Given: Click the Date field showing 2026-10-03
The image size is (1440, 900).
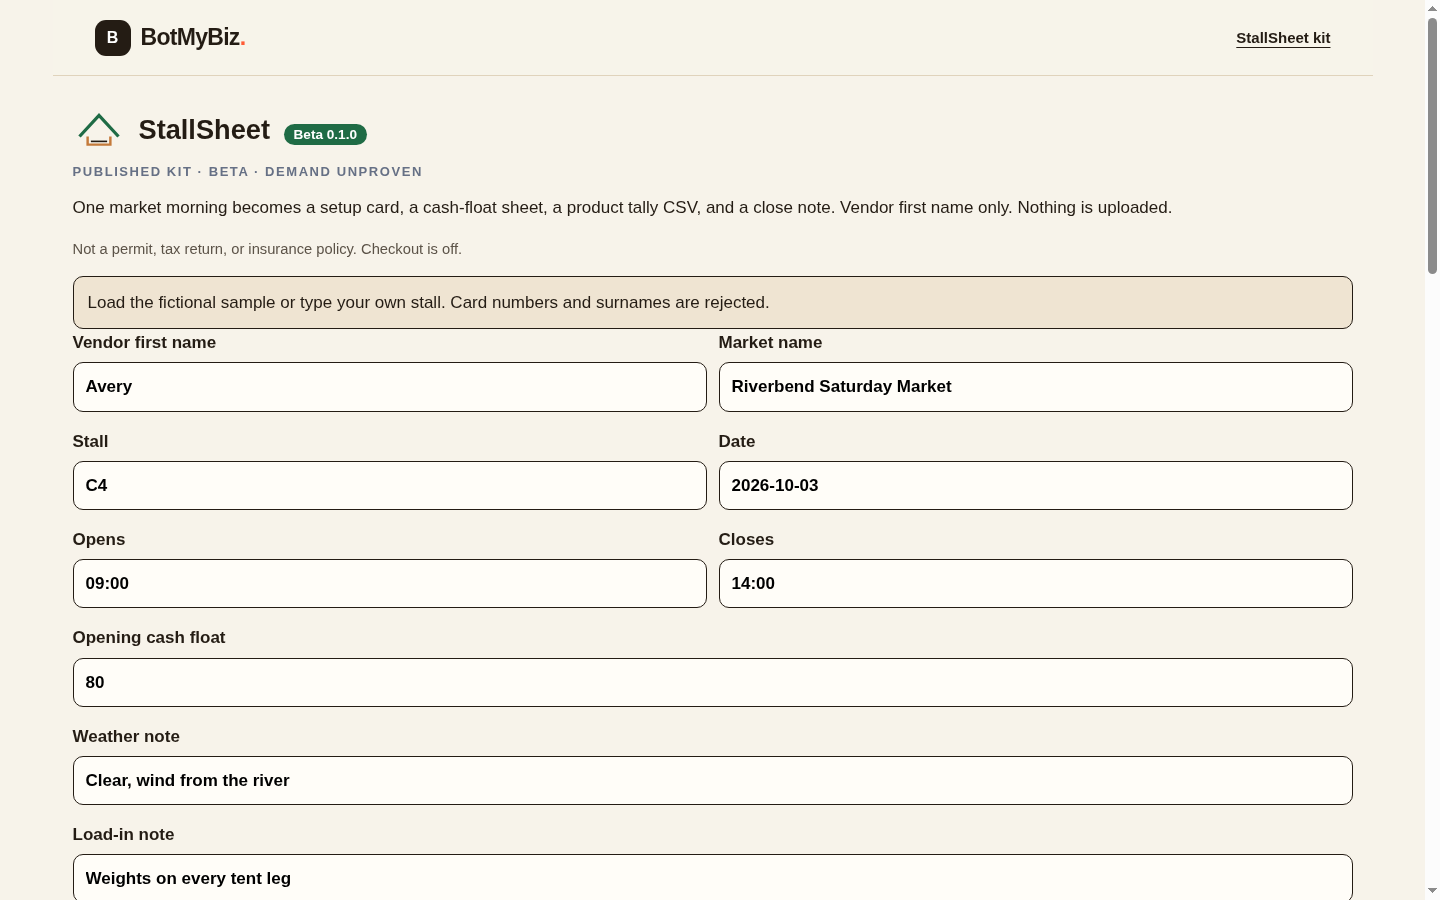Looking at the screenshot, I should coord(1036,485).
